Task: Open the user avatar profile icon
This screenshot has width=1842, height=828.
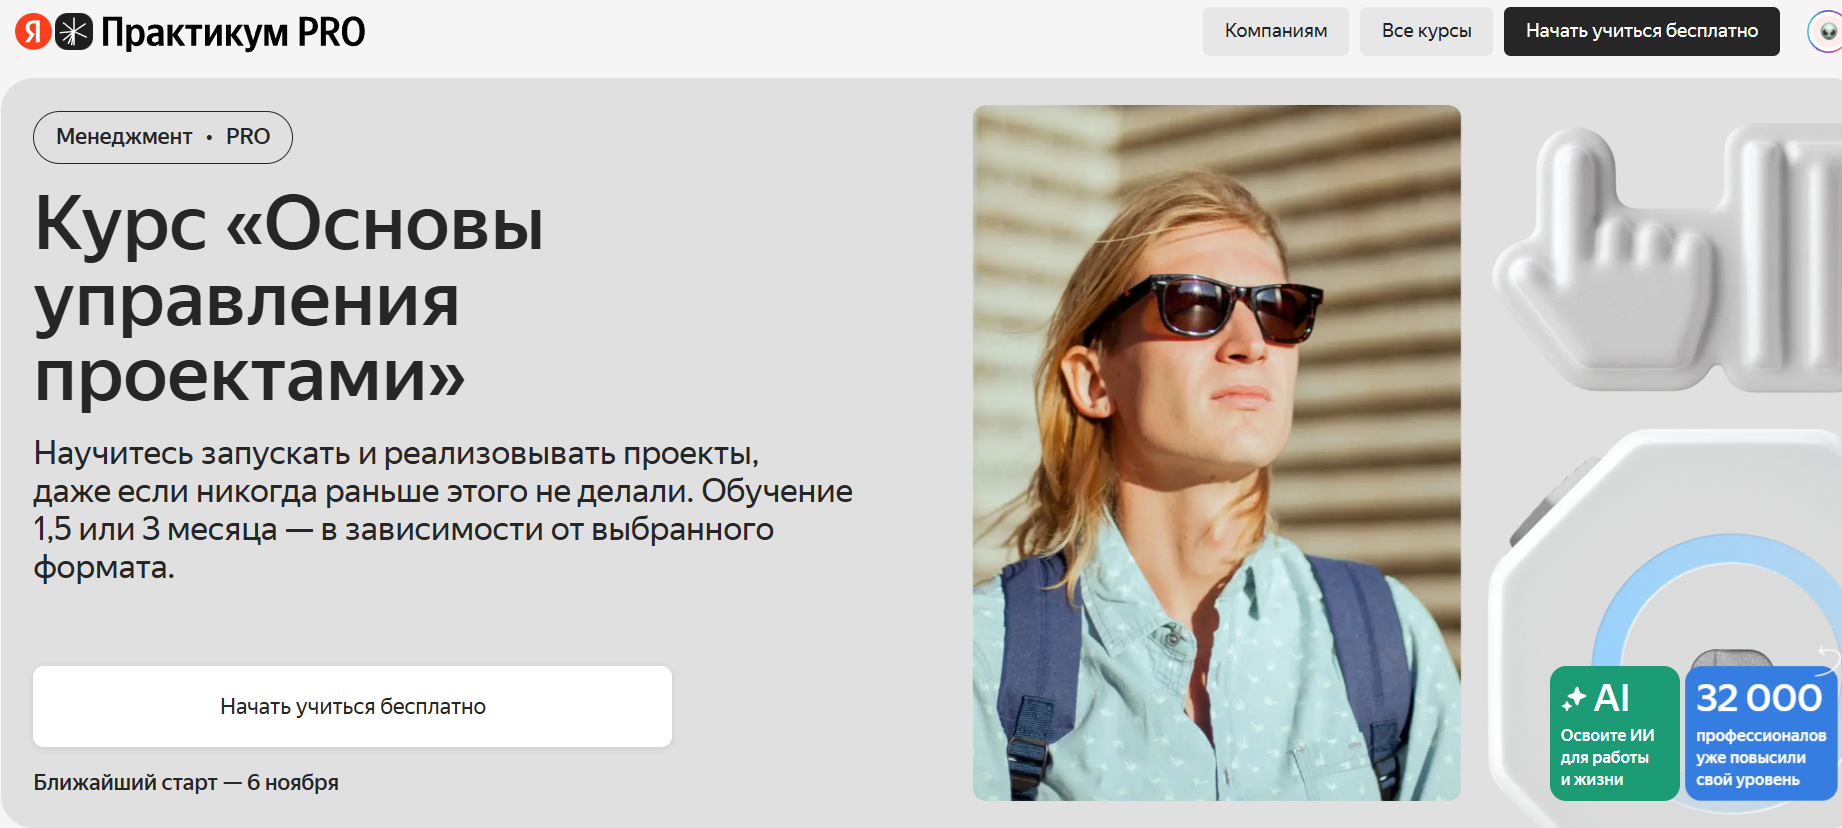Action: (x=1826, y=32)
